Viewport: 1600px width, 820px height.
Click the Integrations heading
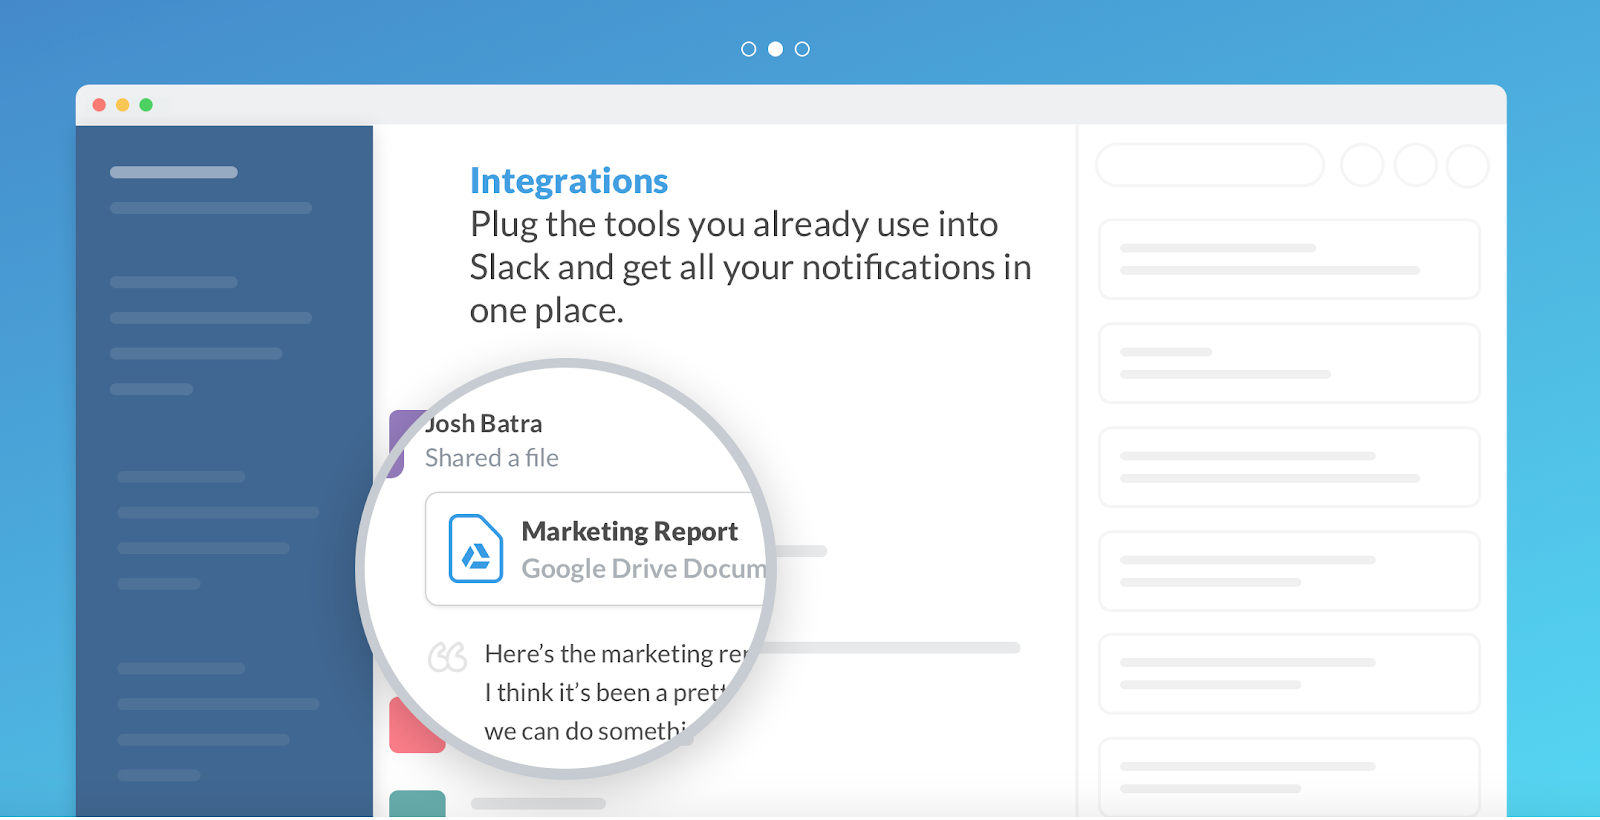[569, 181]
